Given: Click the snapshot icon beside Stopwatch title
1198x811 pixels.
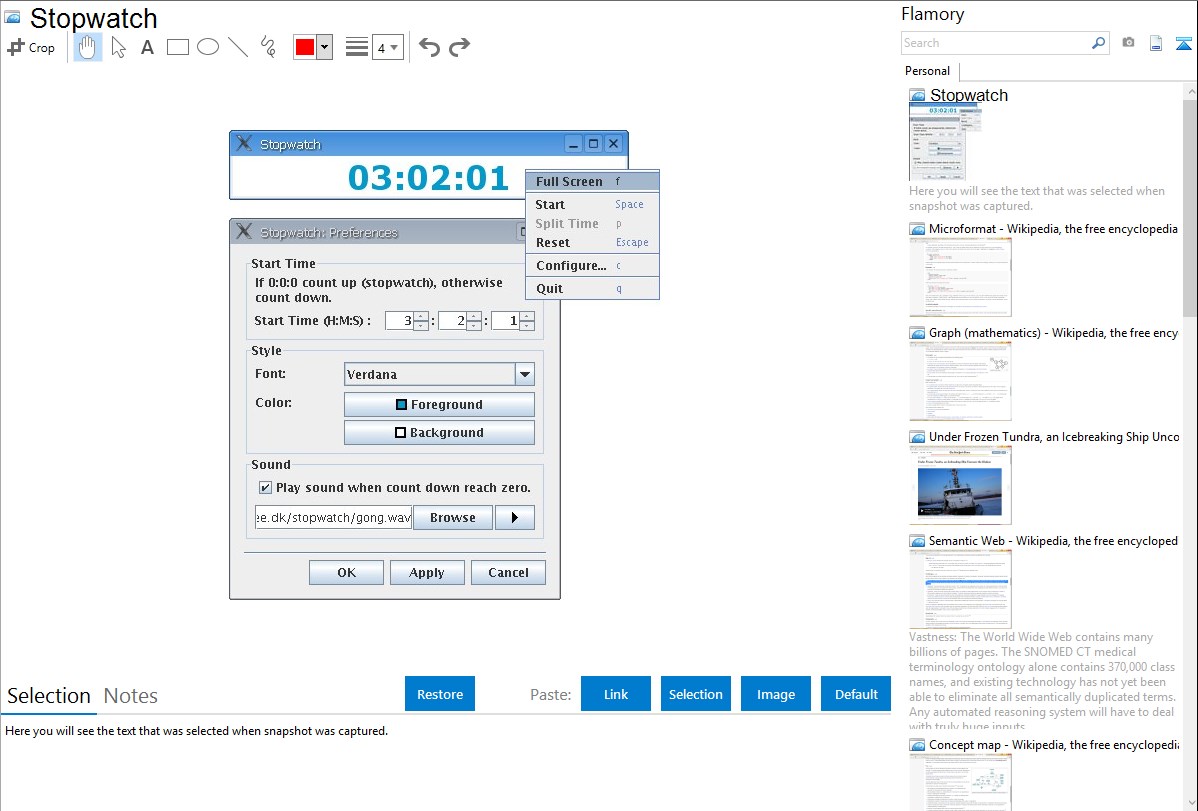Looking at the screenshot, I should pos(12,18).
